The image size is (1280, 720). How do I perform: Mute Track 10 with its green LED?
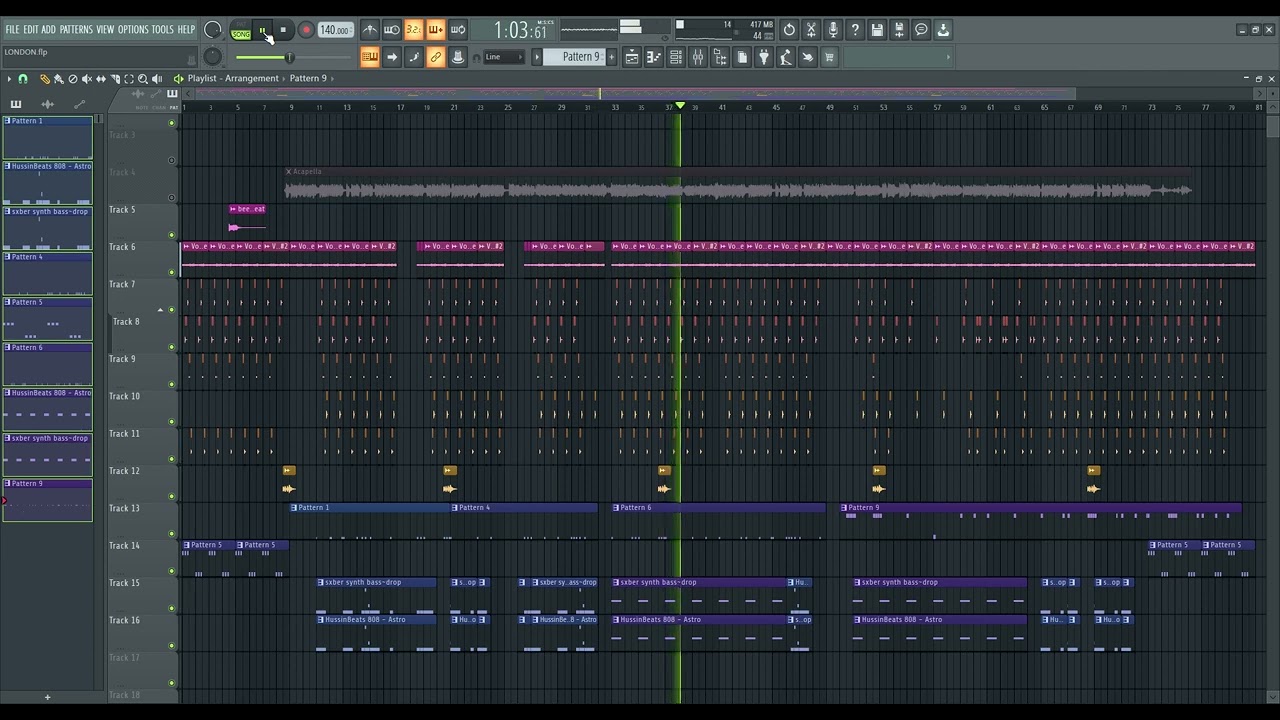(x=171, y=422)
